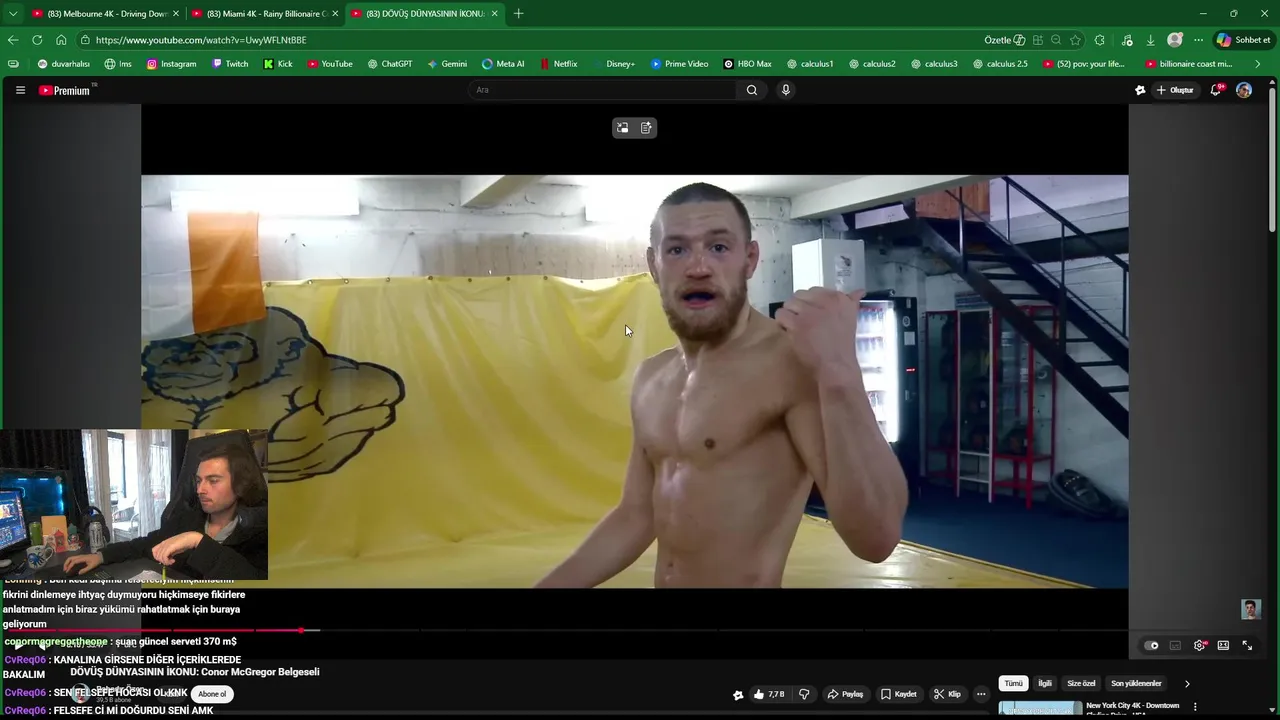This screenshot has height=720, width=1280.
Task: Open video player settings gear
Action: click(1199, 645)
